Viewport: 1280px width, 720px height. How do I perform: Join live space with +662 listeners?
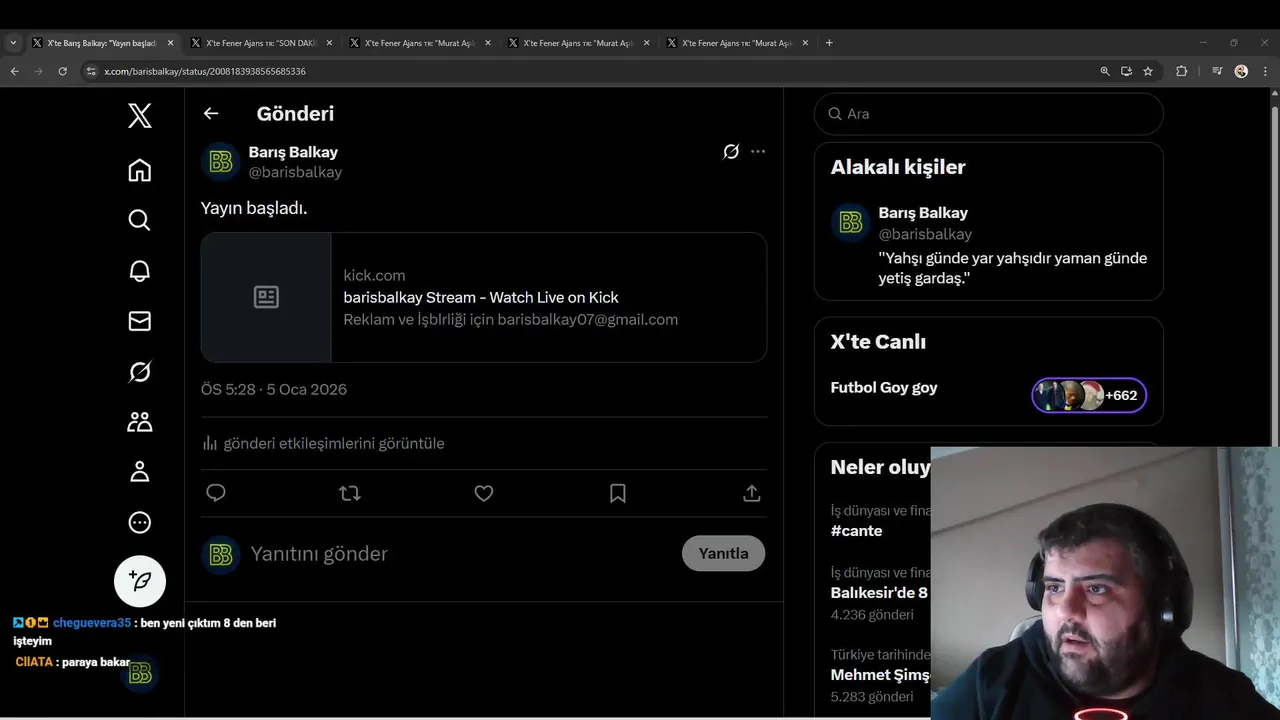[x=1089, y=395]
